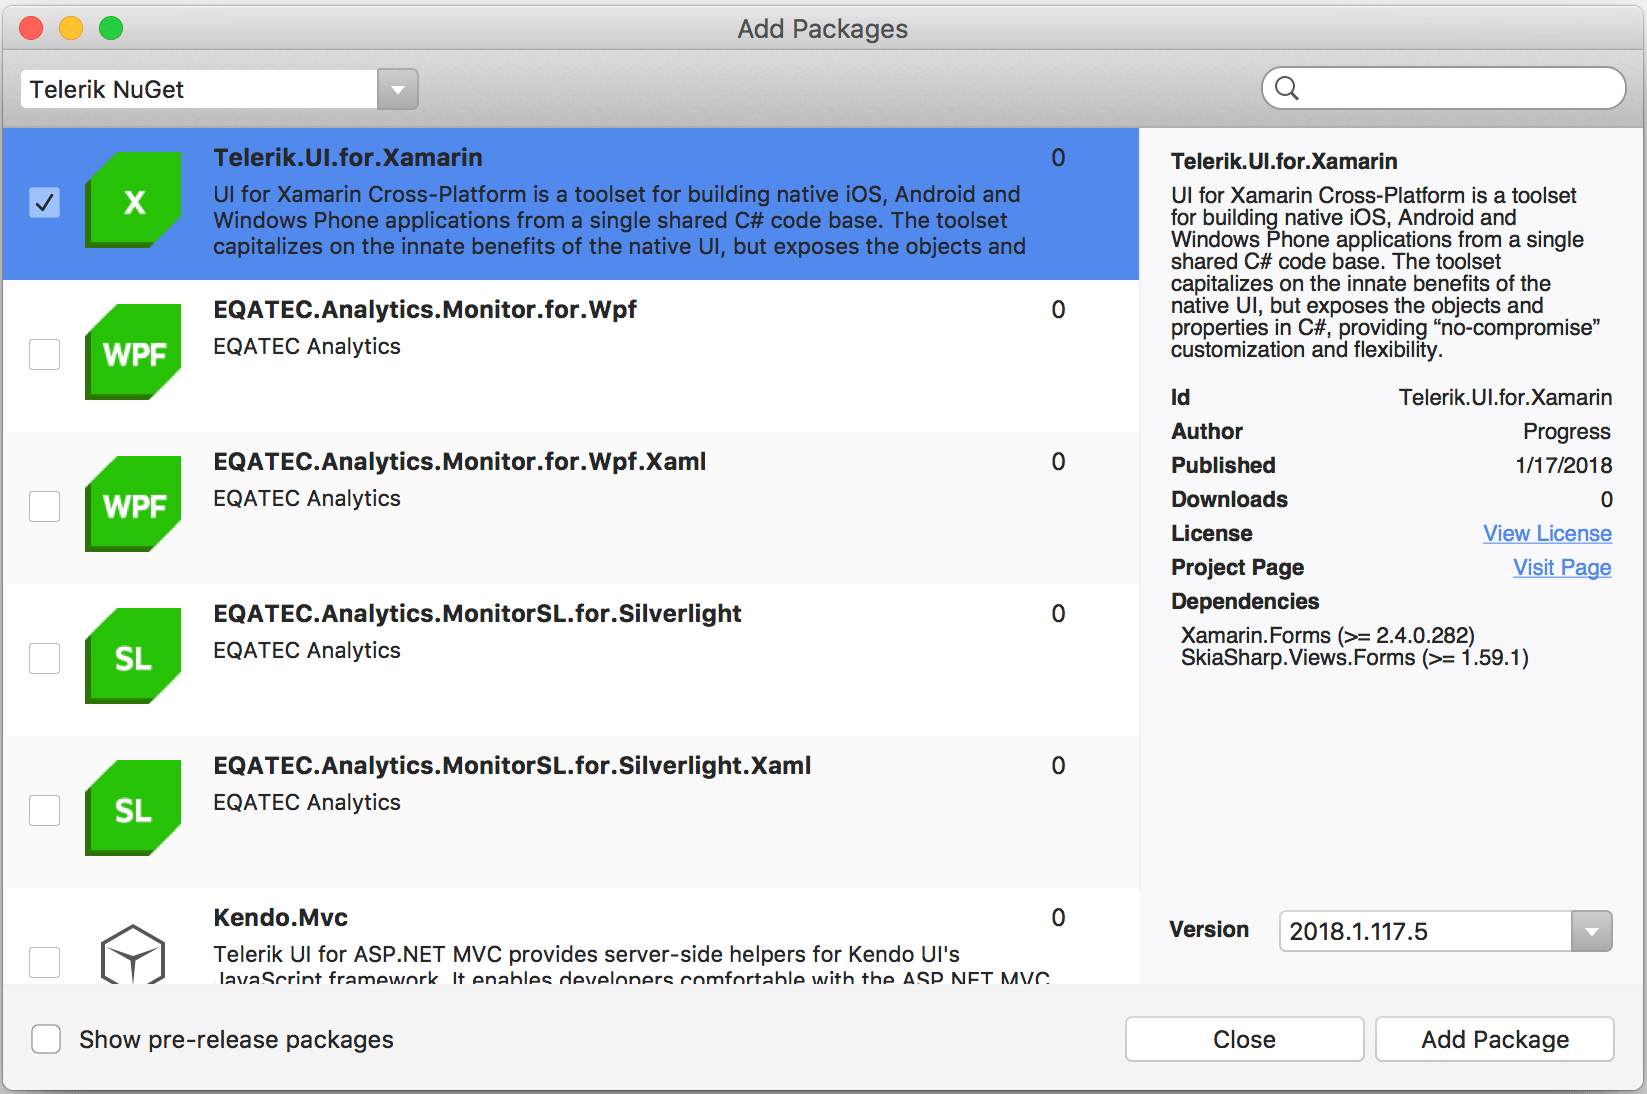Image resolution: width=1647 pixels, height=1094 pixels.
Task: Click the SkiaSharp.Views.Forms (>= 1.59.1) dependency
Action: click(x=1355, y=658)
